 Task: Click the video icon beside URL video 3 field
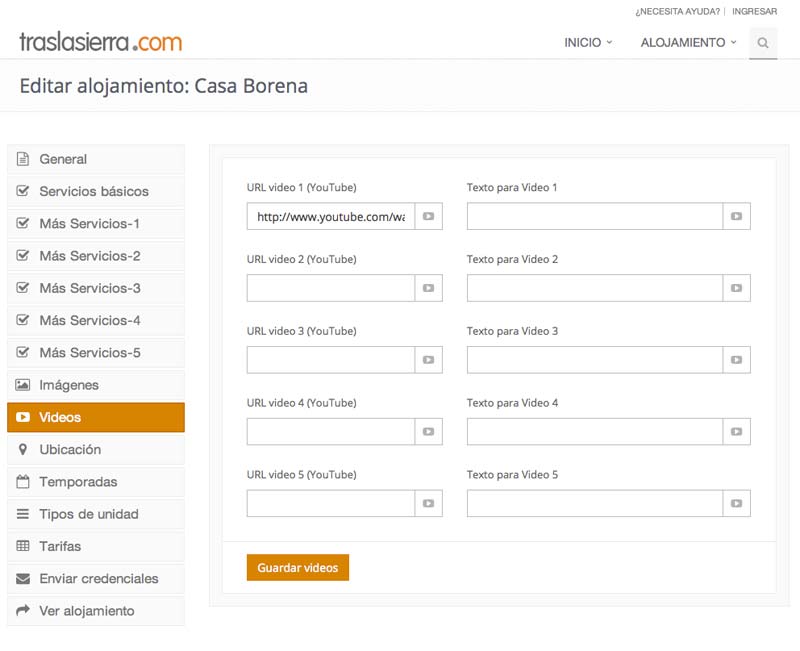(429, 360)
